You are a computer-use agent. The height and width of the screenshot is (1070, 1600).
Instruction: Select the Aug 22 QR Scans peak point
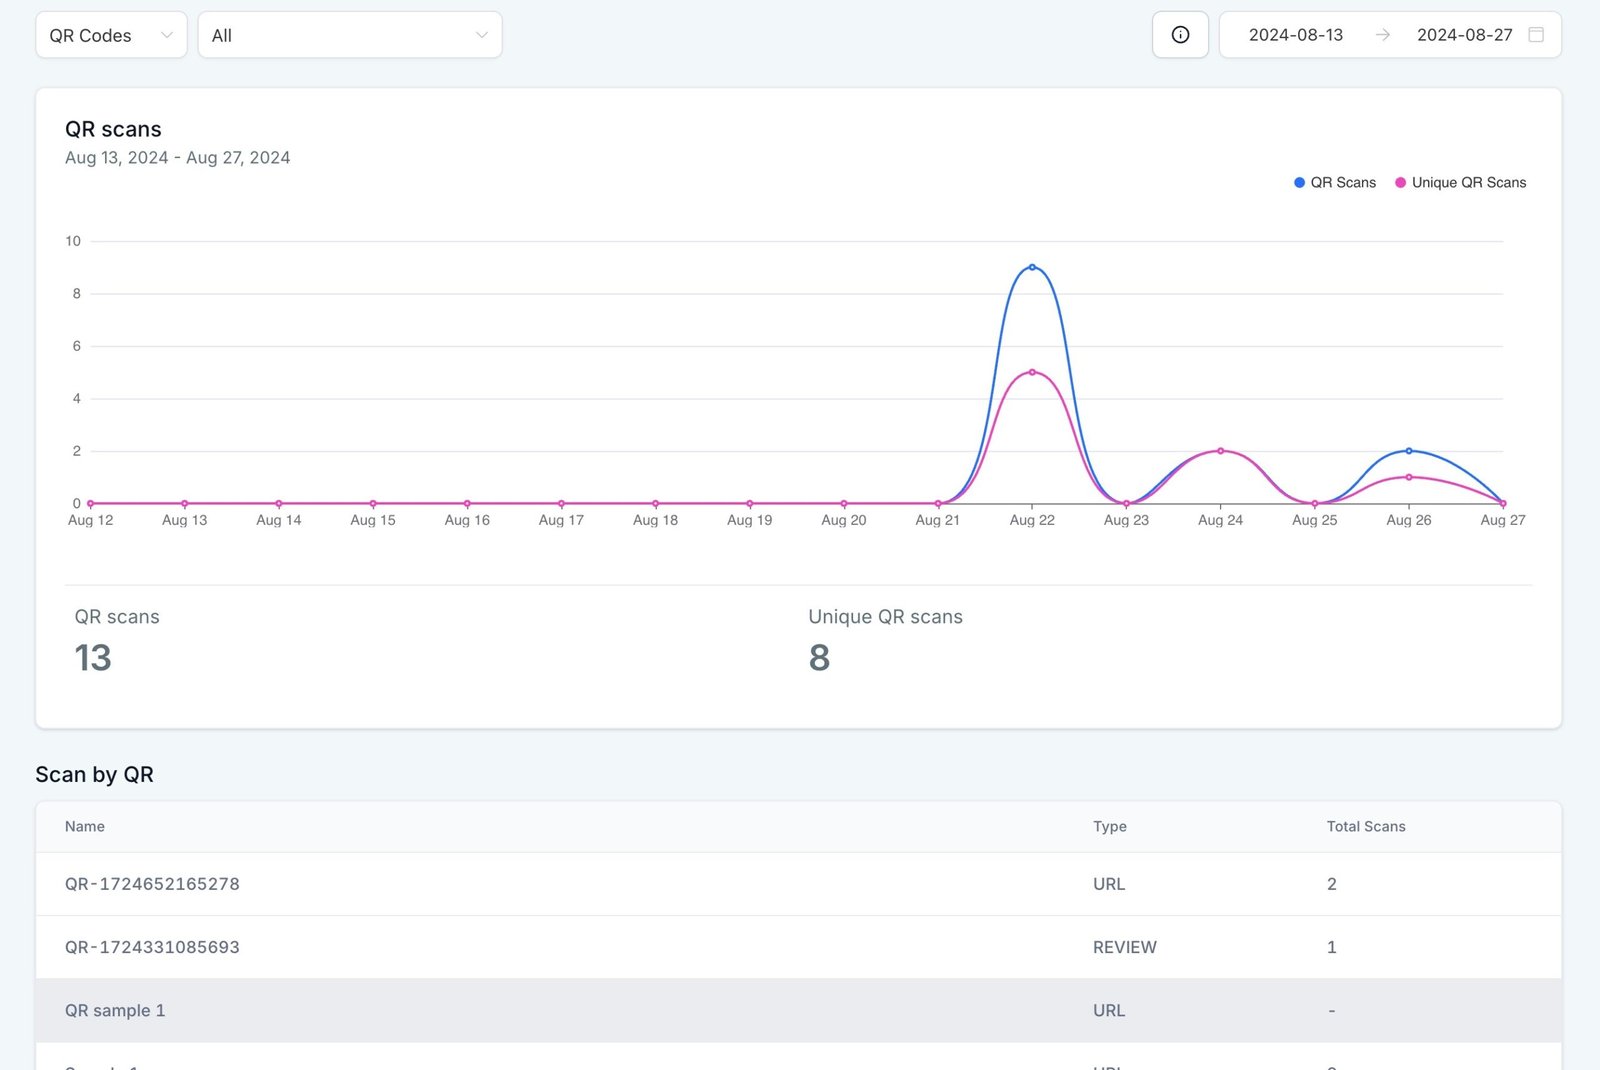[1032, 267]
